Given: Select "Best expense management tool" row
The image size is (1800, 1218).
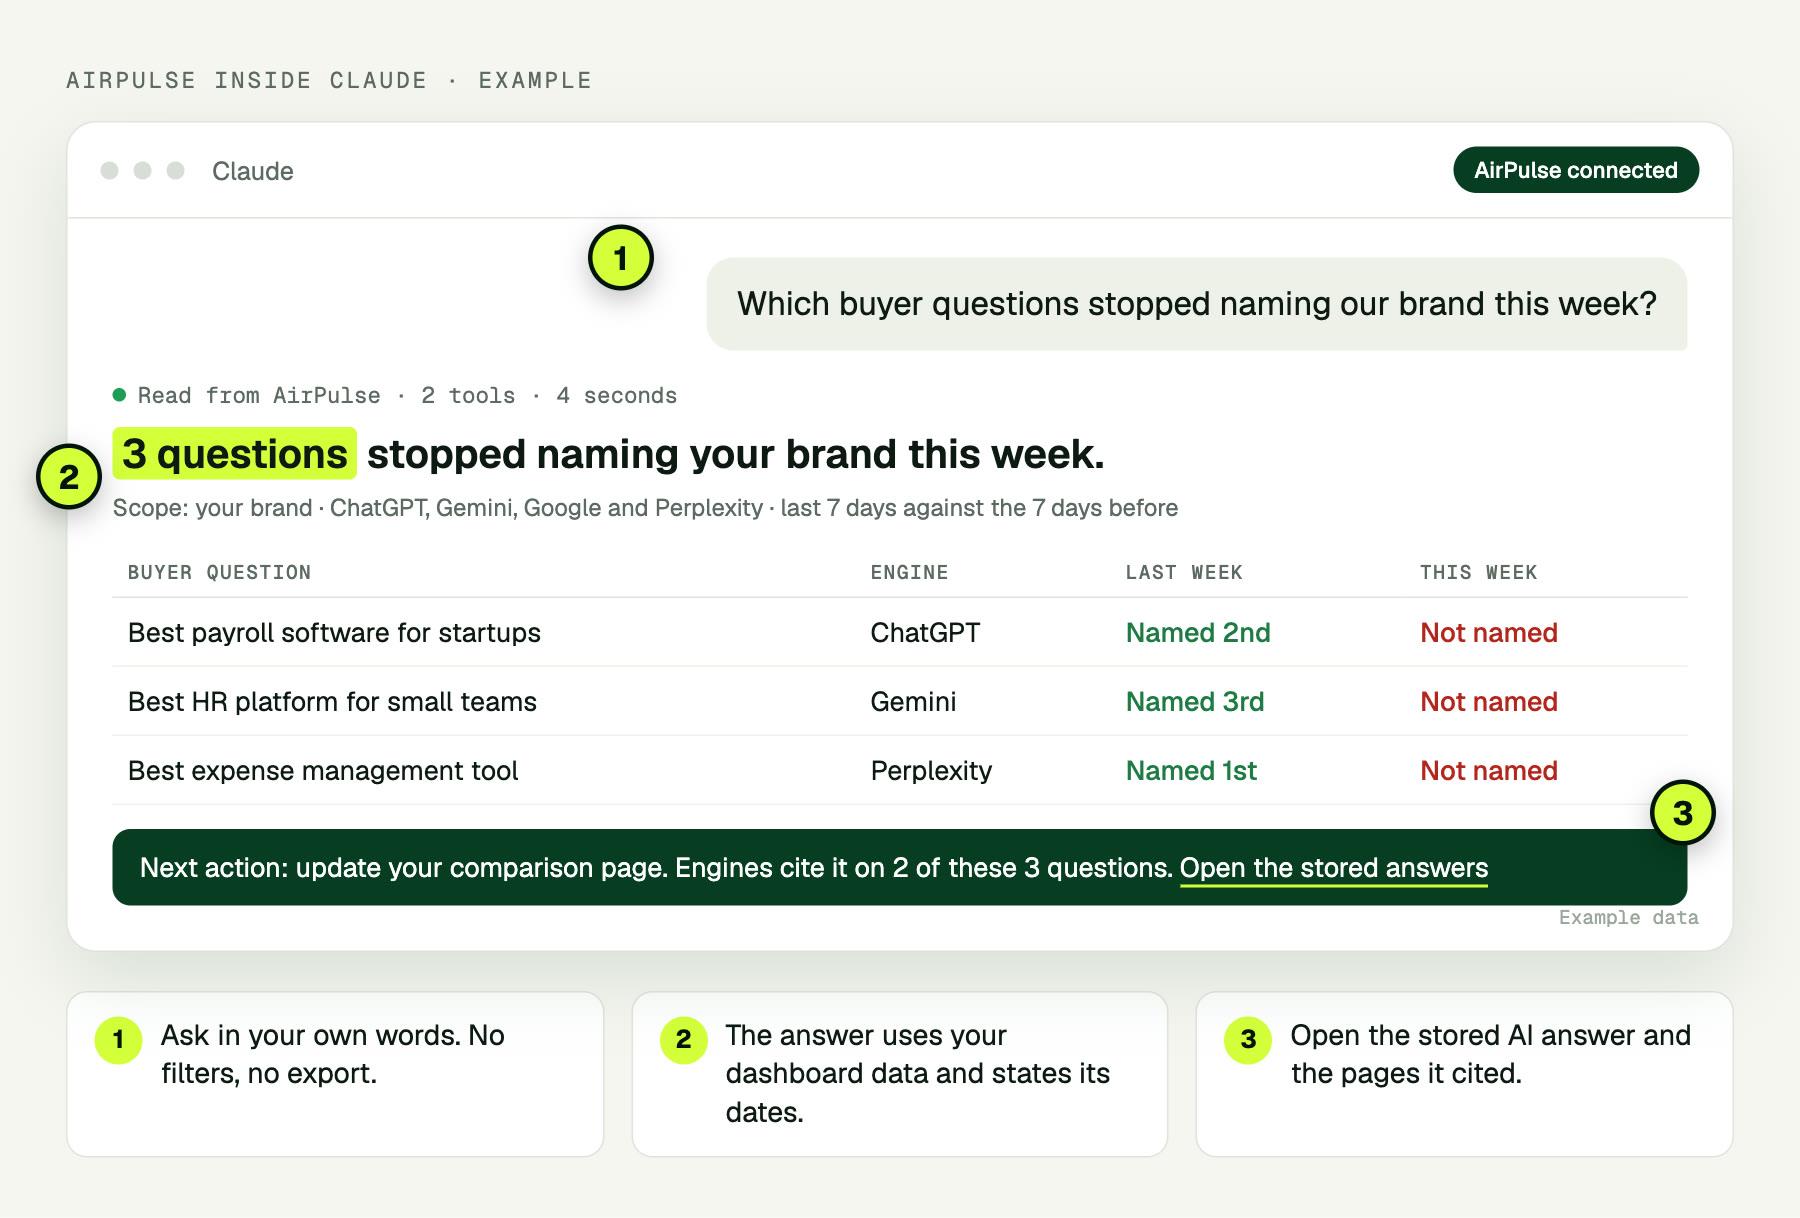Looking at the screenshot, I should click(900, 770).
